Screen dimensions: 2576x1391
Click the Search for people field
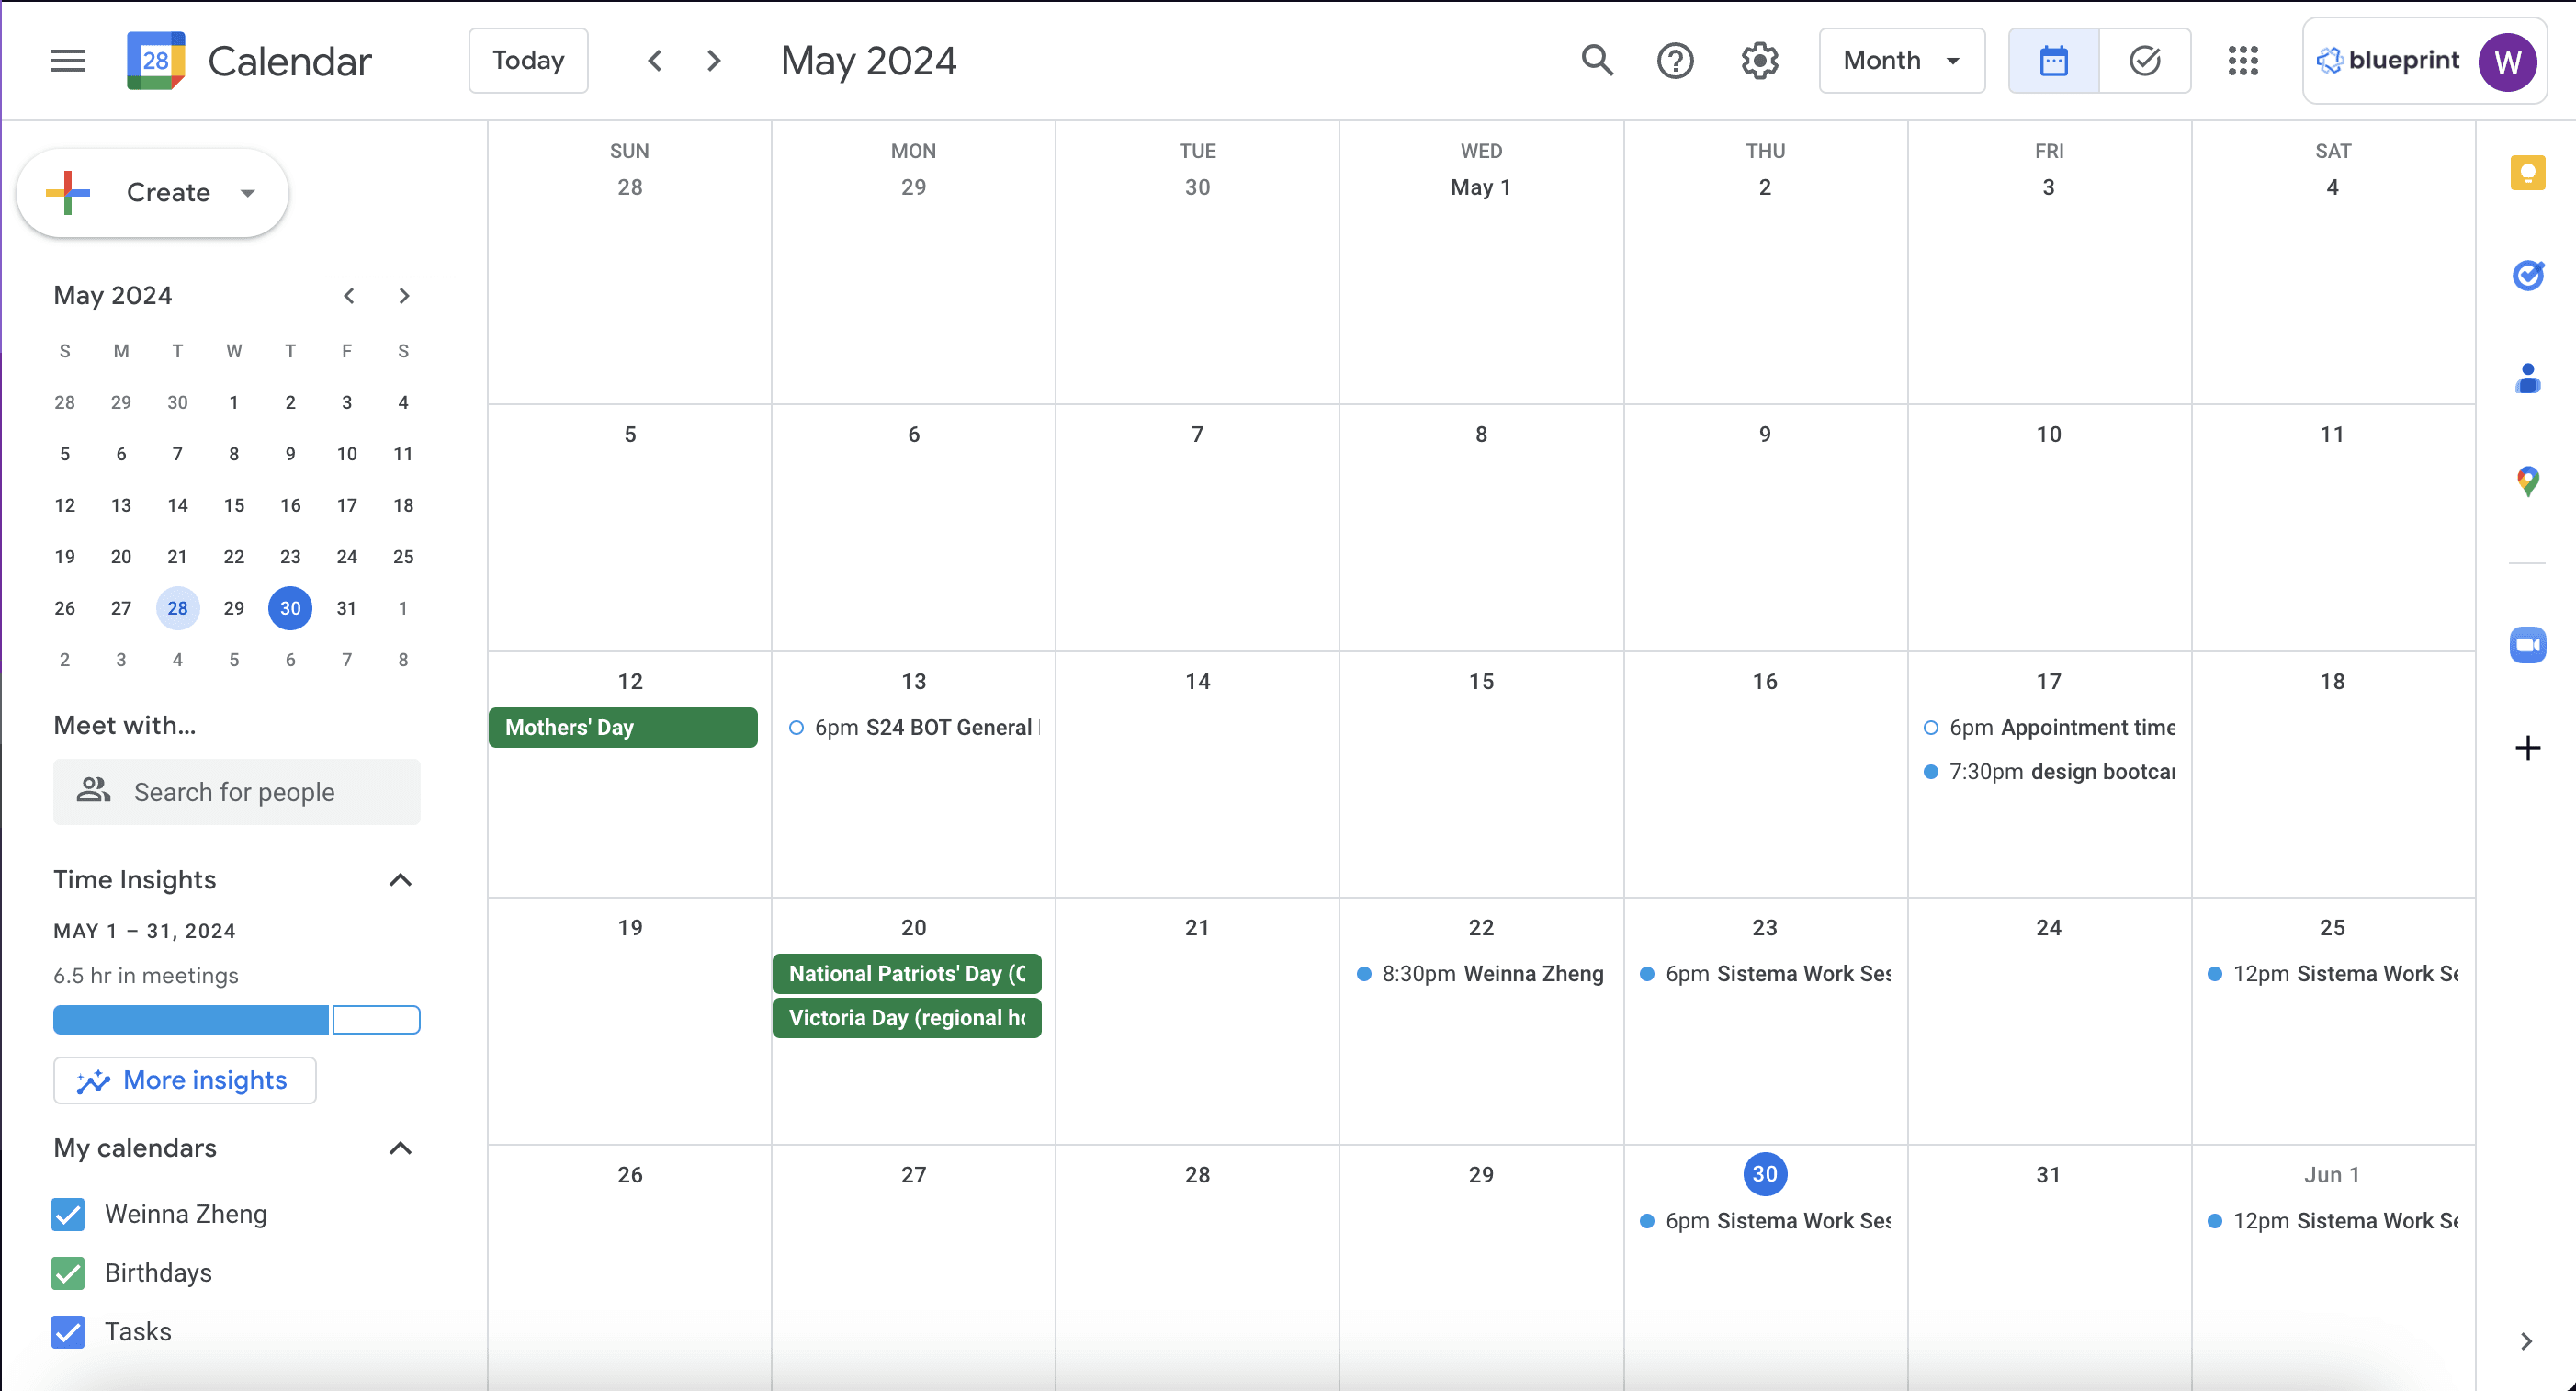[236, 792]
